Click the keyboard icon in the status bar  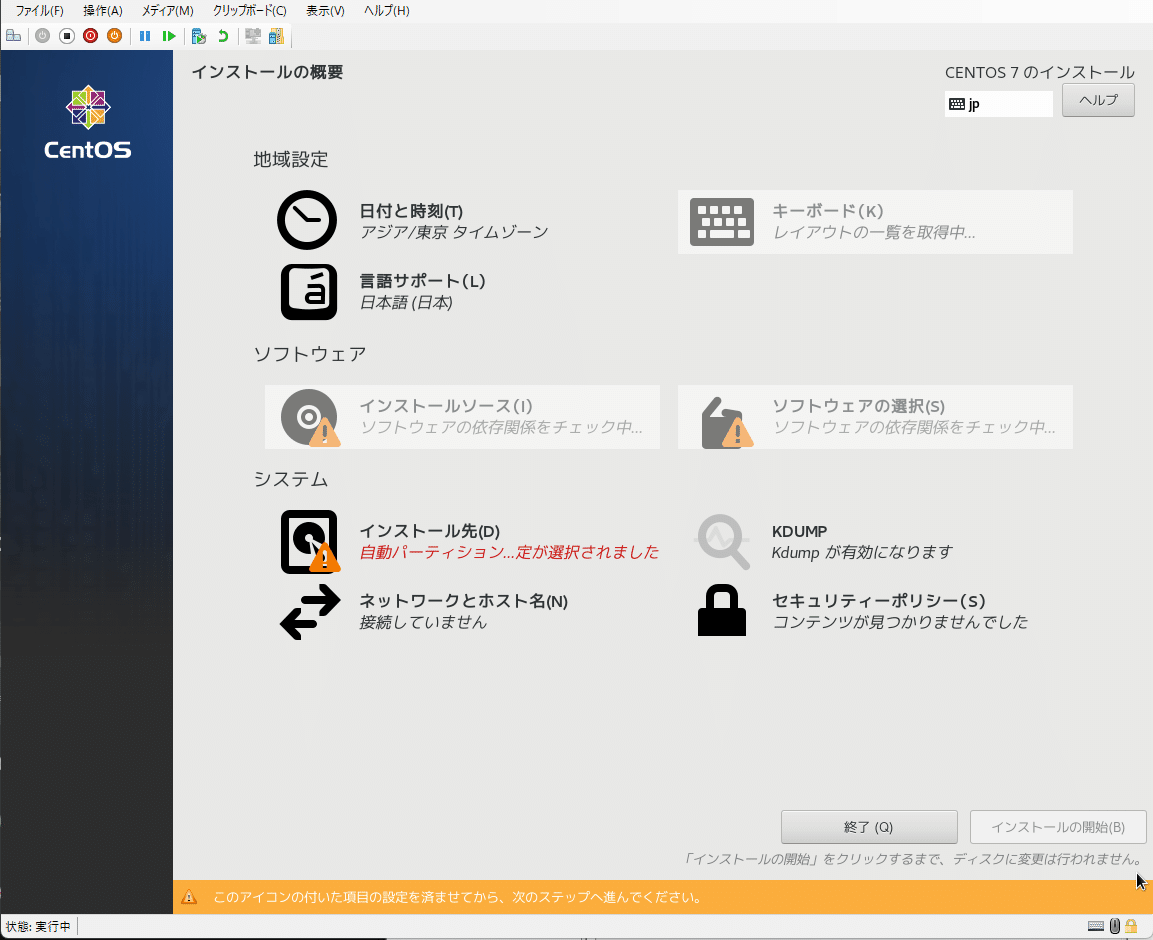(1095, 926)
